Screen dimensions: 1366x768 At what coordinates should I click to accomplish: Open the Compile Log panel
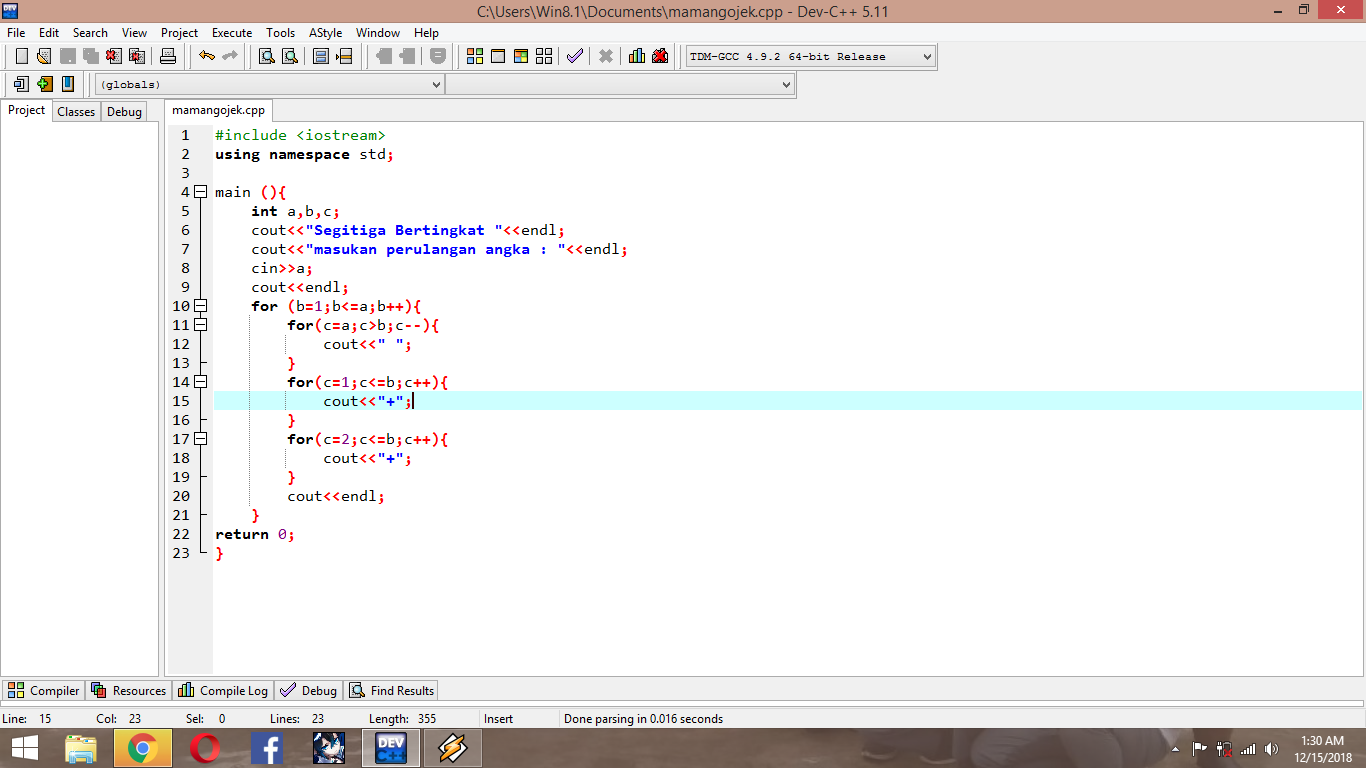pos(222,690)
